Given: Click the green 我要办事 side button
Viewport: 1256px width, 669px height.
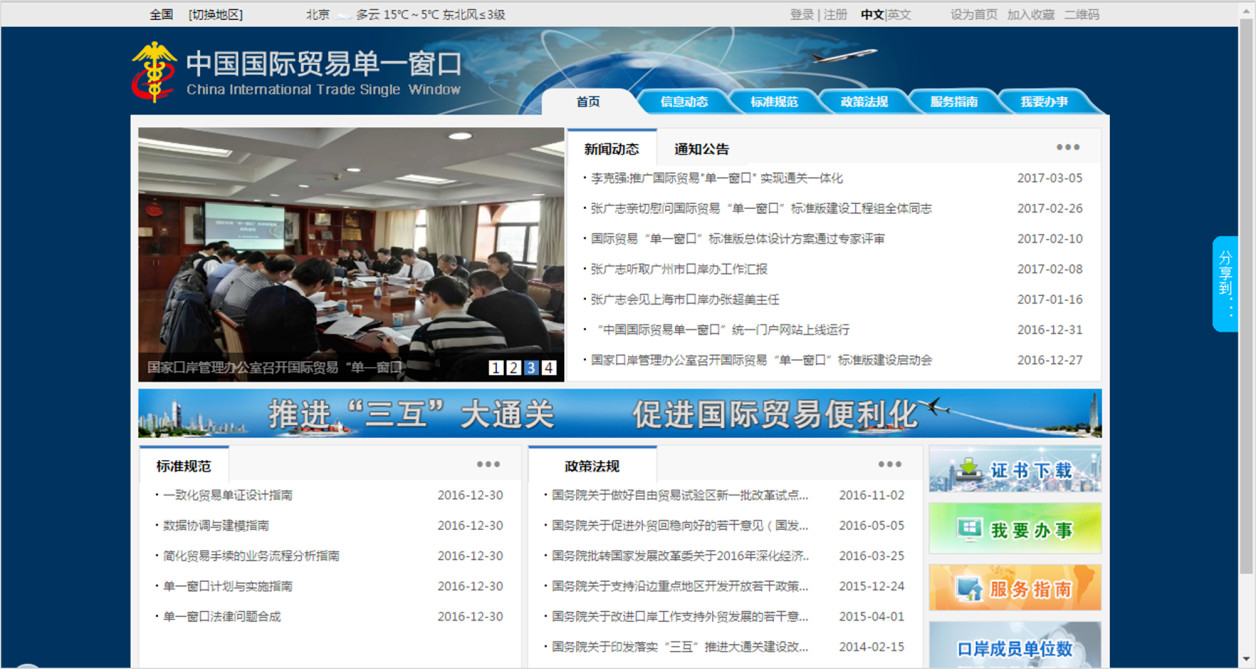Looking at the screenshot, I should click(1015, 529).
